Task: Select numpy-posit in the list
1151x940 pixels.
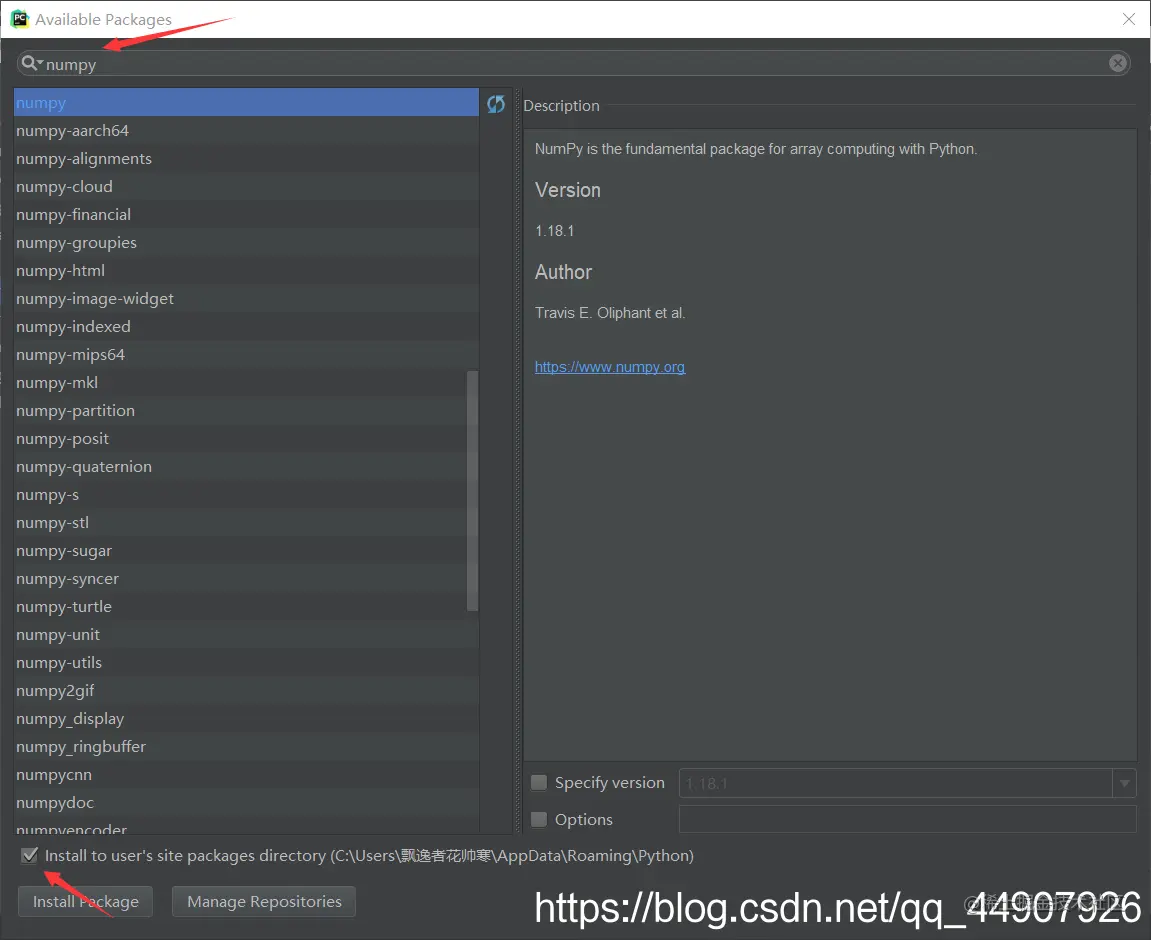Action: point(246,438)
